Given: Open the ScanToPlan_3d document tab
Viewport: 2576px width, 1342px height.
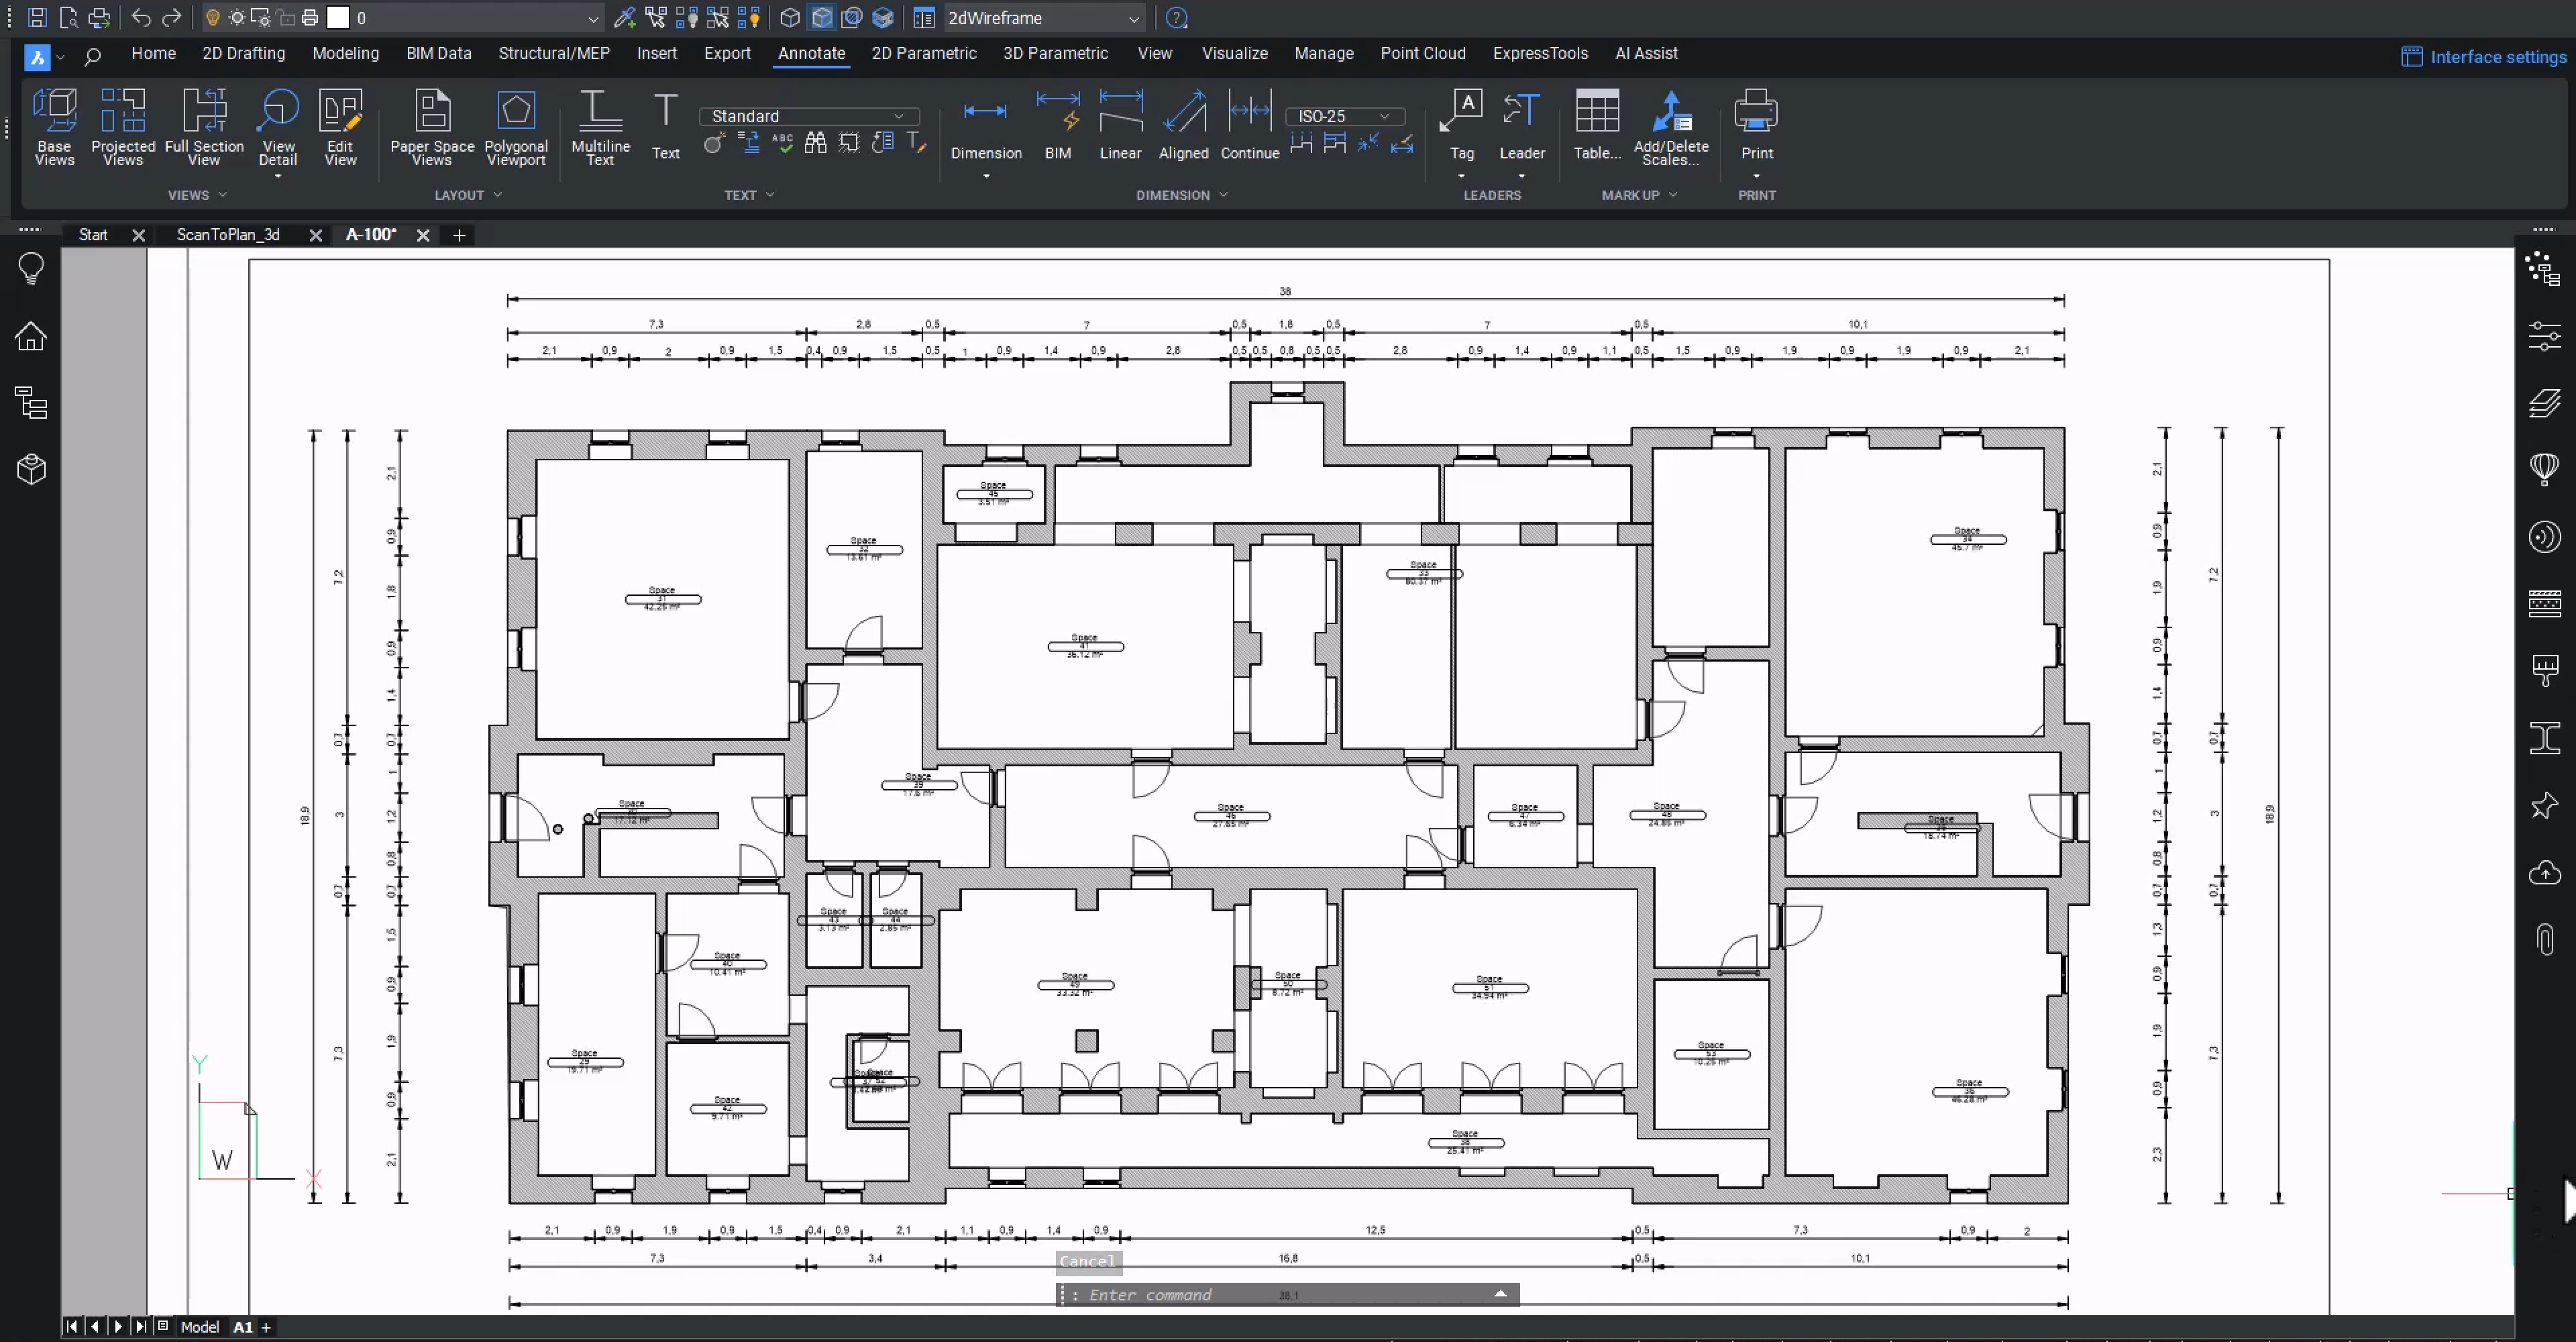Looking at the screenshot, I should 228,235.
